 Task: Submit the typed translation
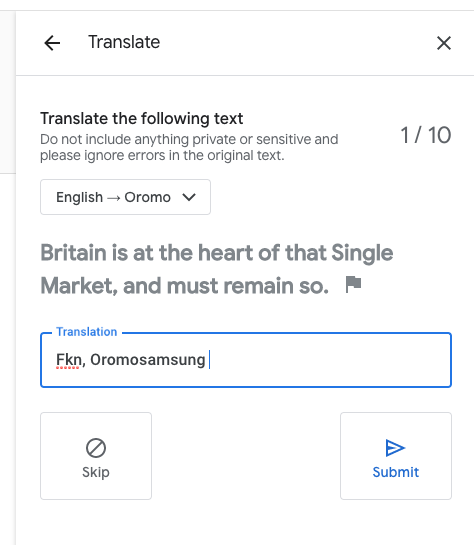coord(396,456)
